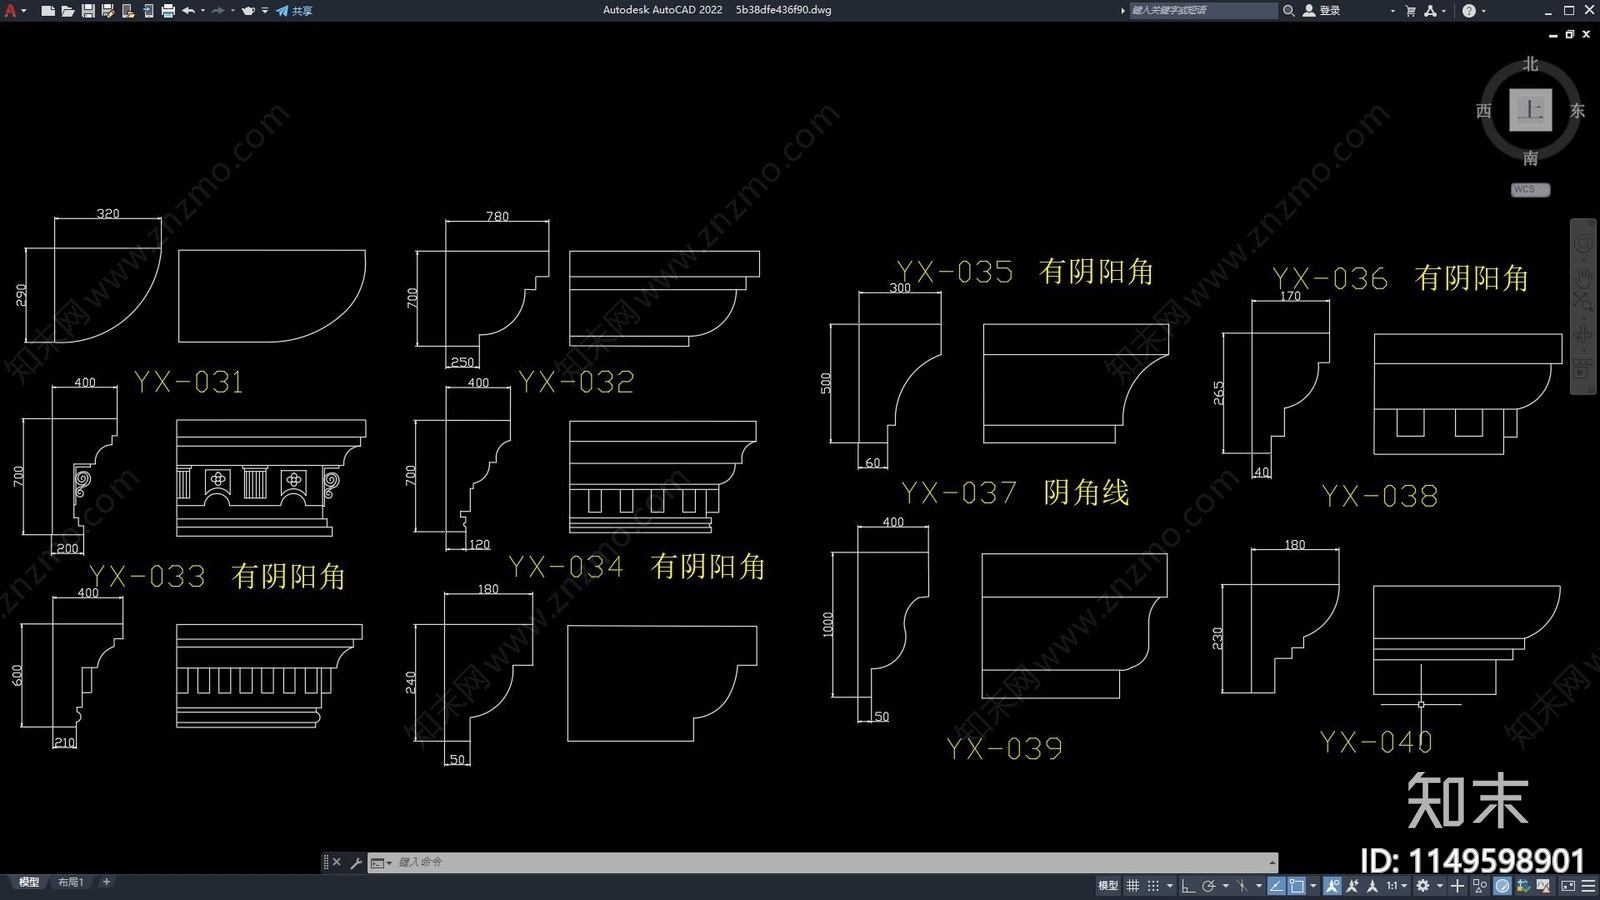This screenshot has width=1600, height=900.
Task: Click the Plot printer icon
Action: pyautogui.click(x=168, y=11)
